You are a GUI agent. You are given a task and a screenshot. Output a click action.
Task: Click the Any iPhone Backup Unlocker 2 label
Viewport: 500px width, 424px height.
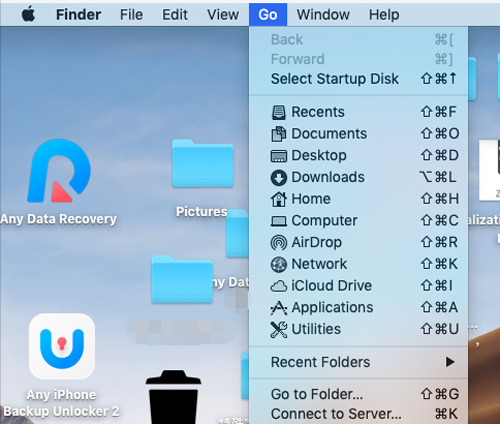61,403
